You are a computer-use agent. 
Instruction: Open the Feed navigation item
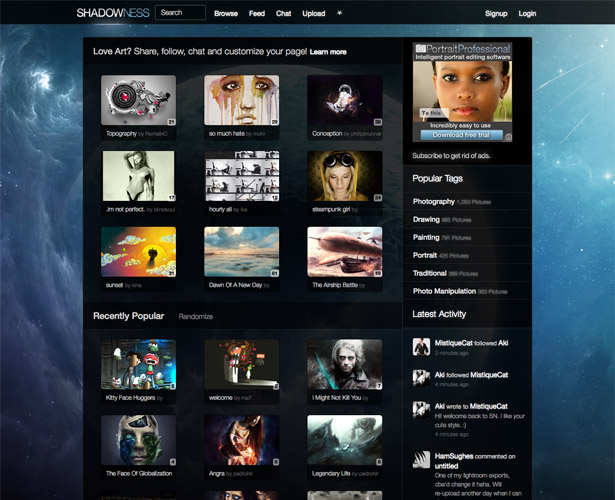tap(257, 13)
